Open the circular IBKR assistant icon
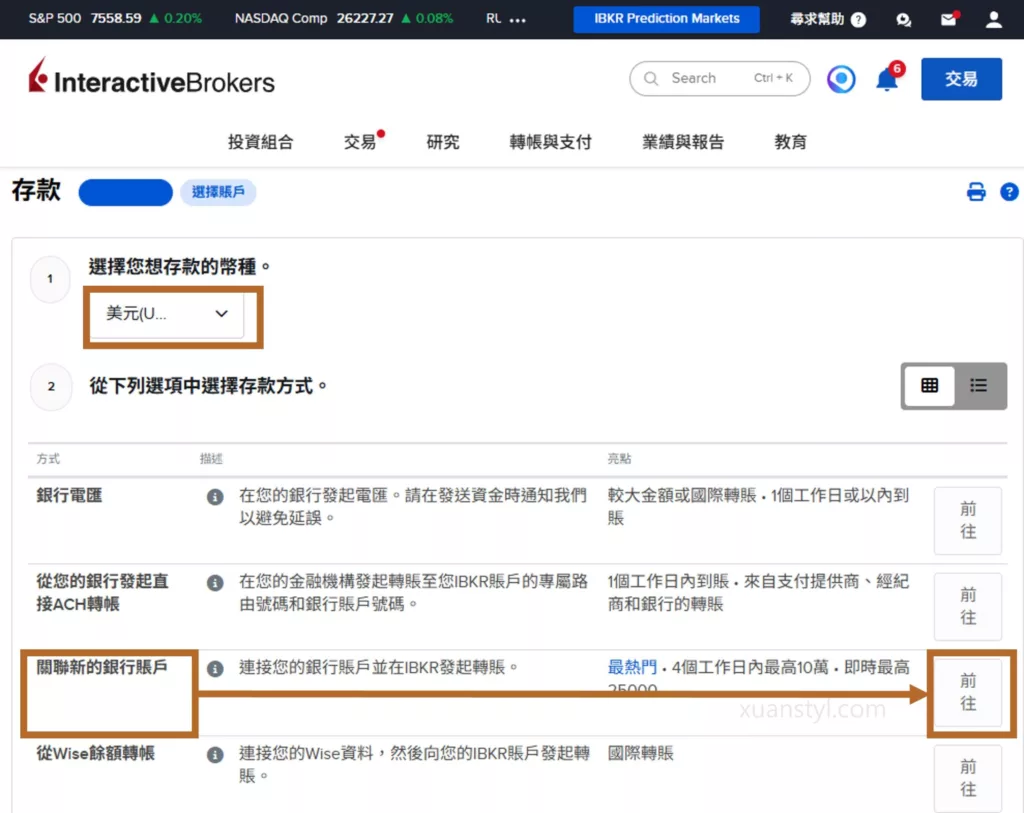The height and width of the screenshot is (813, 1024). 841,79
